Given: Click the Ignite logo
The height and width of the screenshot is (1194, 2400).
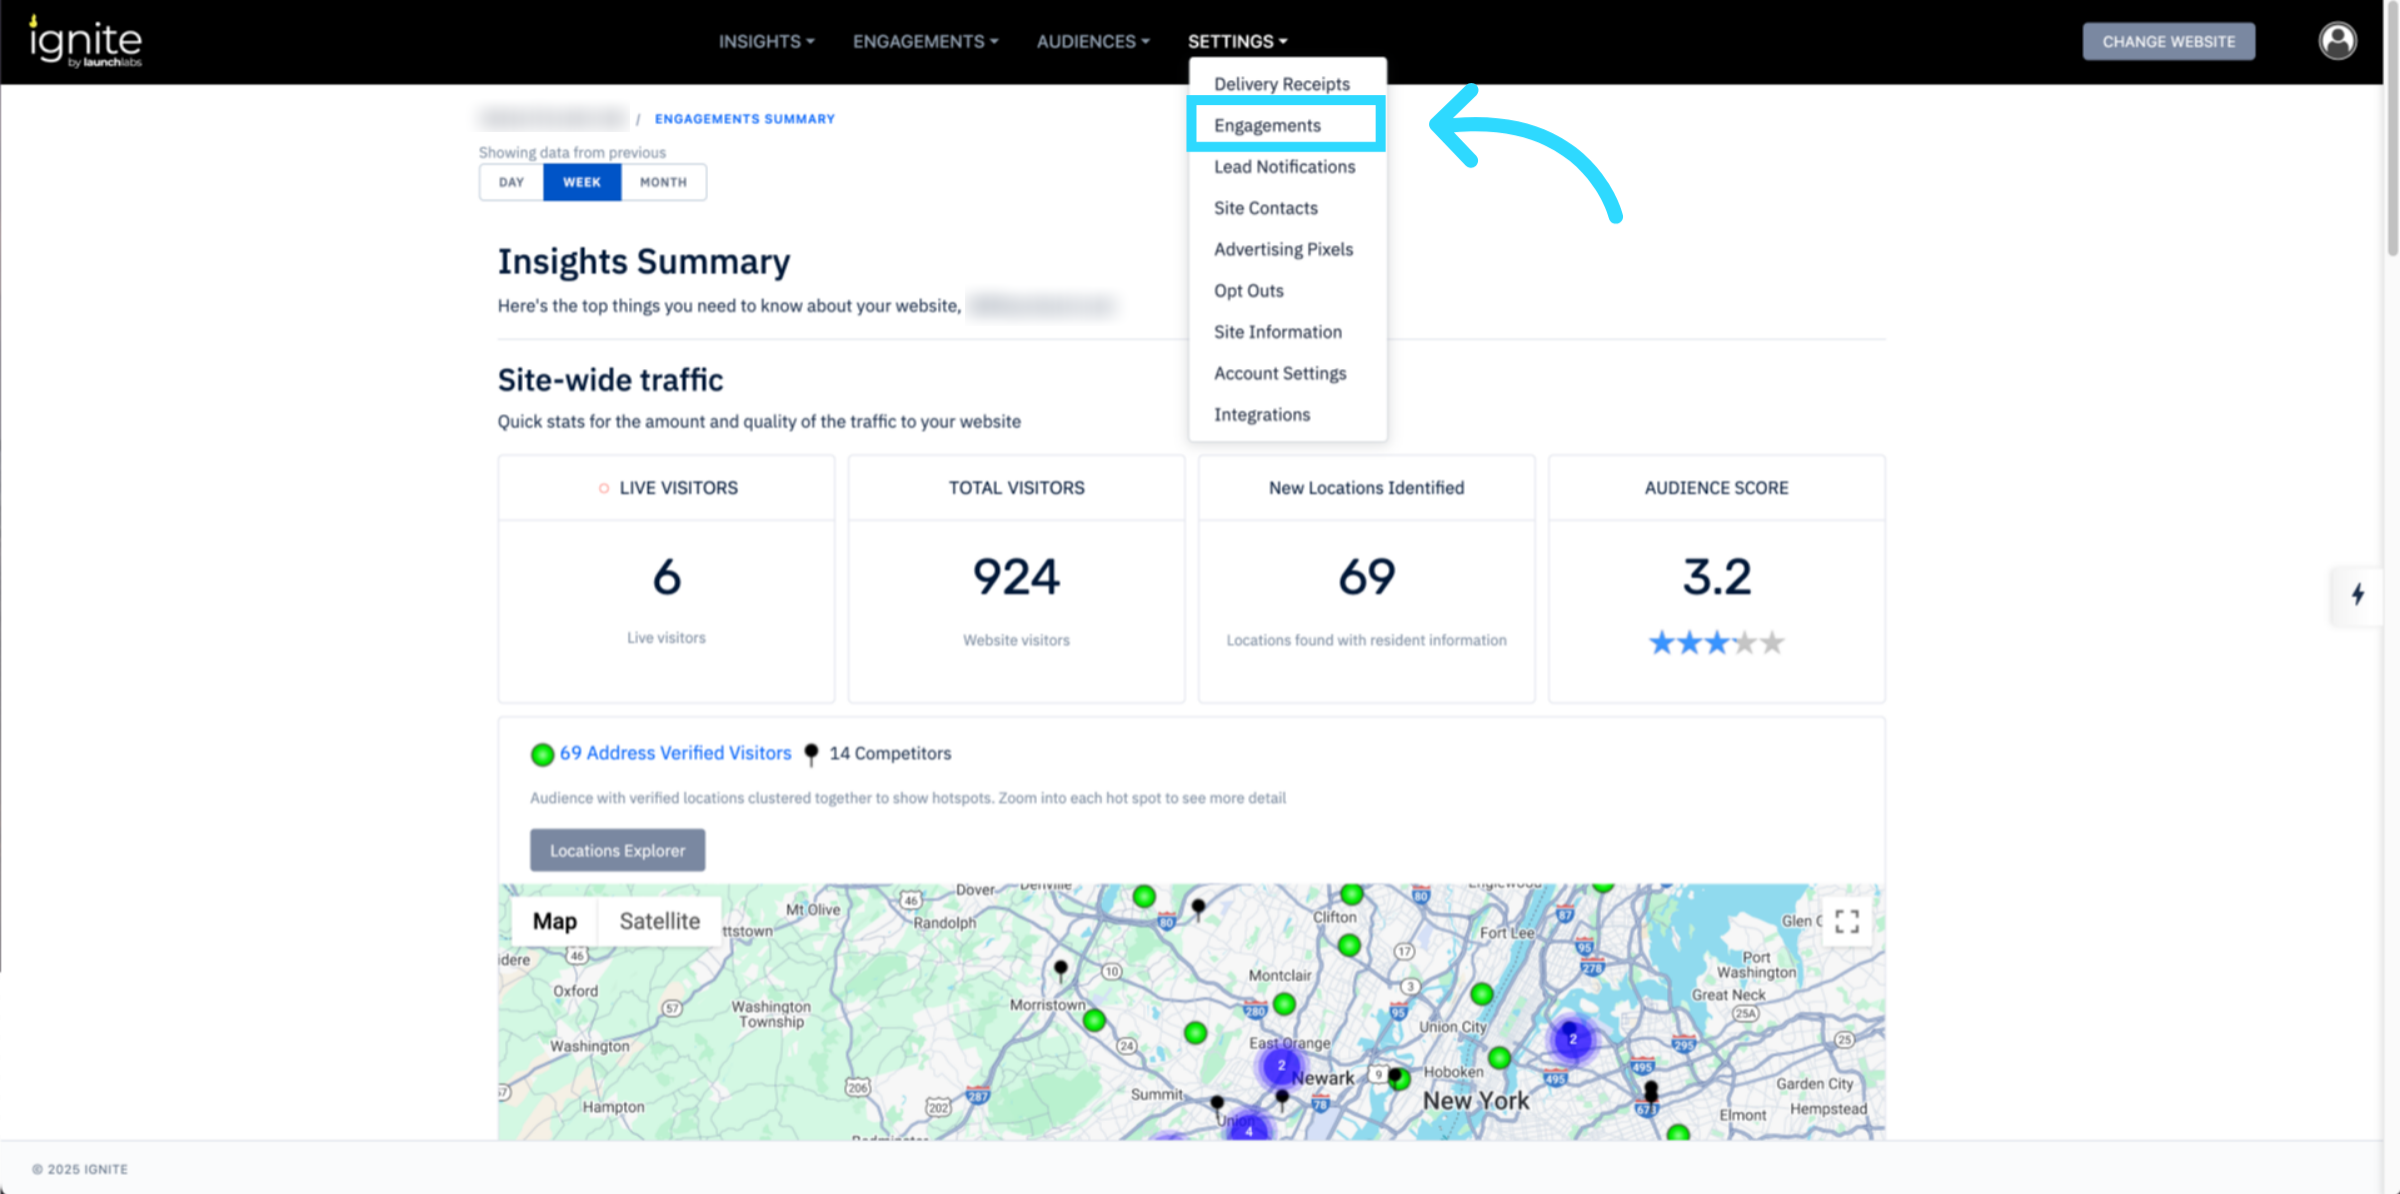Looking at the screenshot, I should [86, 42].
